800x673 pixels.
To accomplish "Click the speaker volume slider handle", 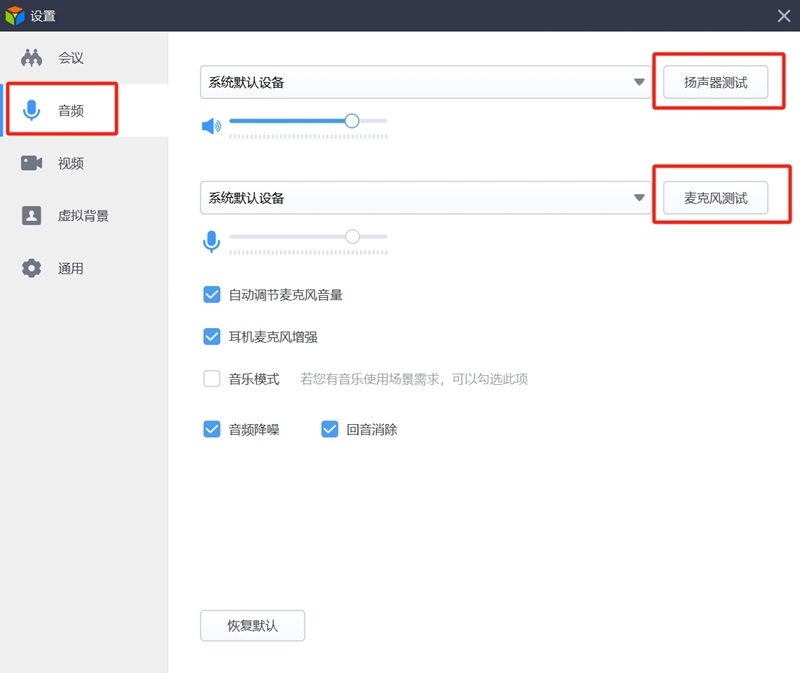I will click(x=351, y=120).
